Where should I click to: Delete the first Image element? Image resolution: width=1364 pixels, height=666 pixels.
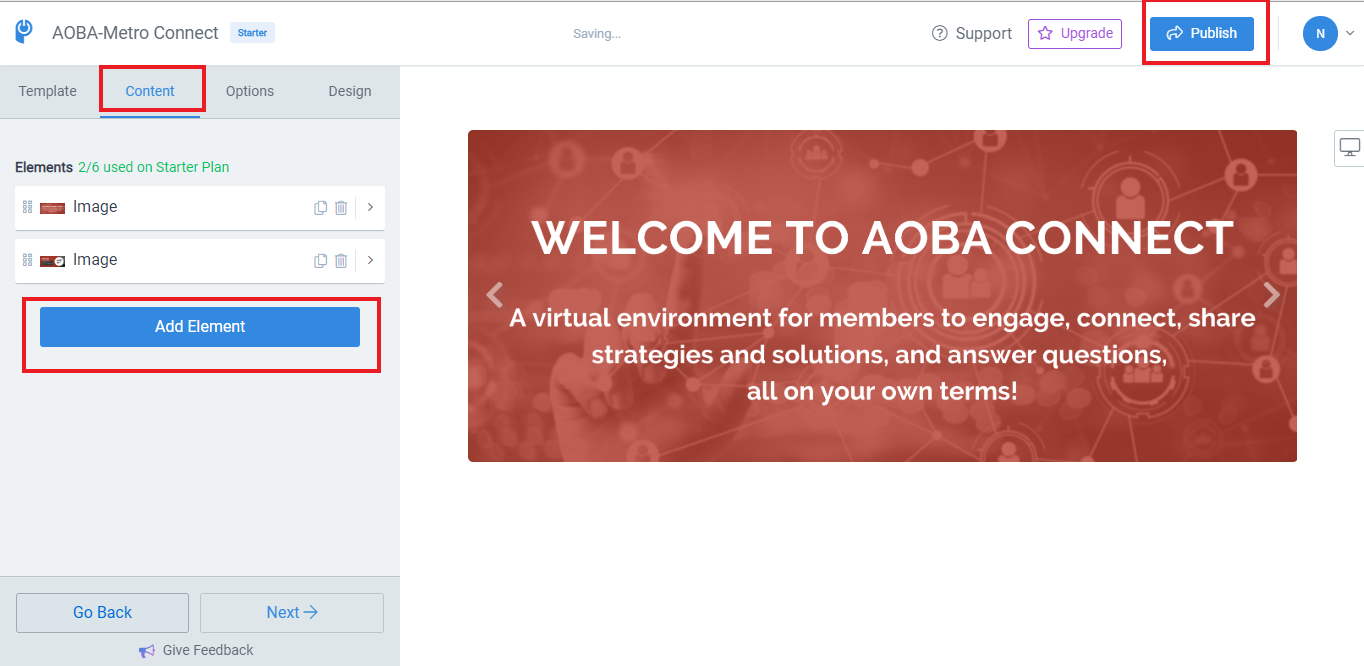(341, 208)
